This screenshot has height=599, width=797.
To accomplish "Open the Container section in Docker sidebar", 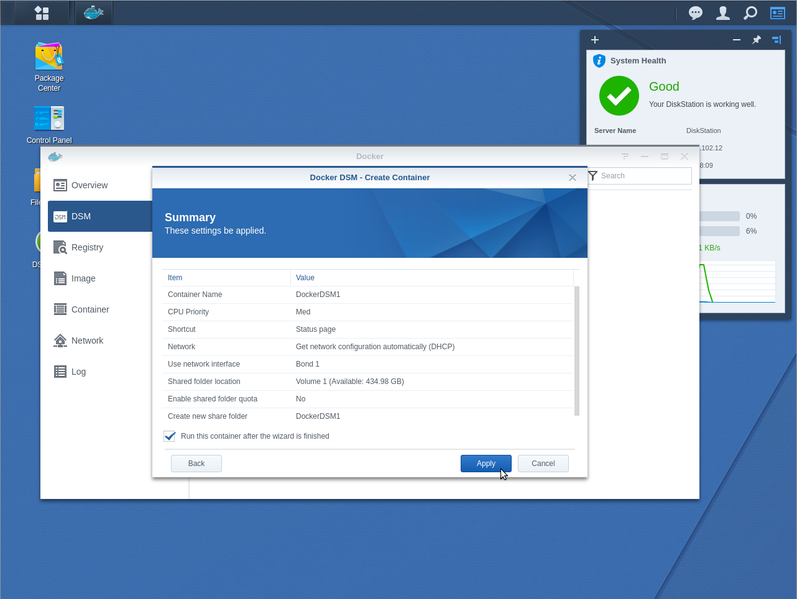I will (x=100, y=309).
